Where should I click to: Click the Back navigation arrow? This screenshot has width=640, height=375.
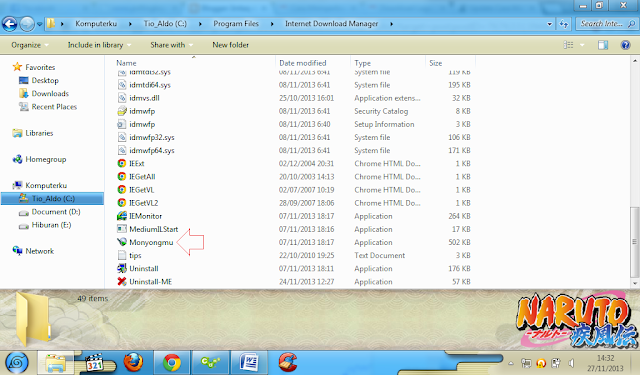[x=10, y=24]
